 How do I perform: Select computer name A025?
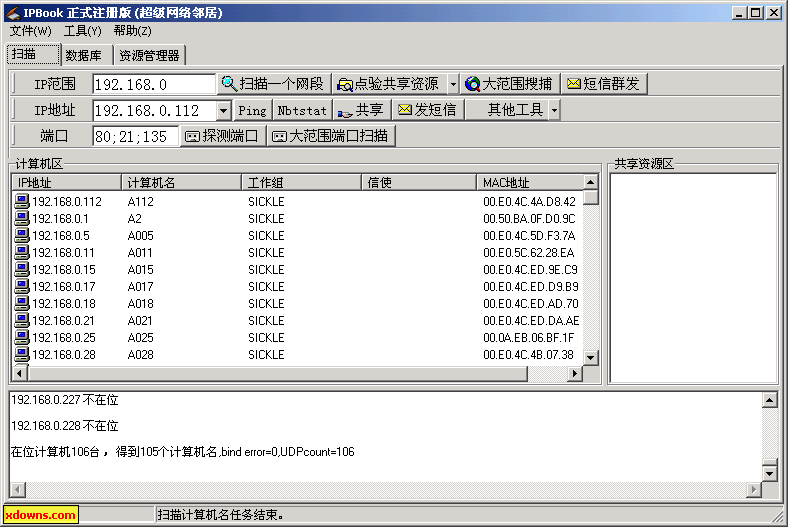point(141,338)
